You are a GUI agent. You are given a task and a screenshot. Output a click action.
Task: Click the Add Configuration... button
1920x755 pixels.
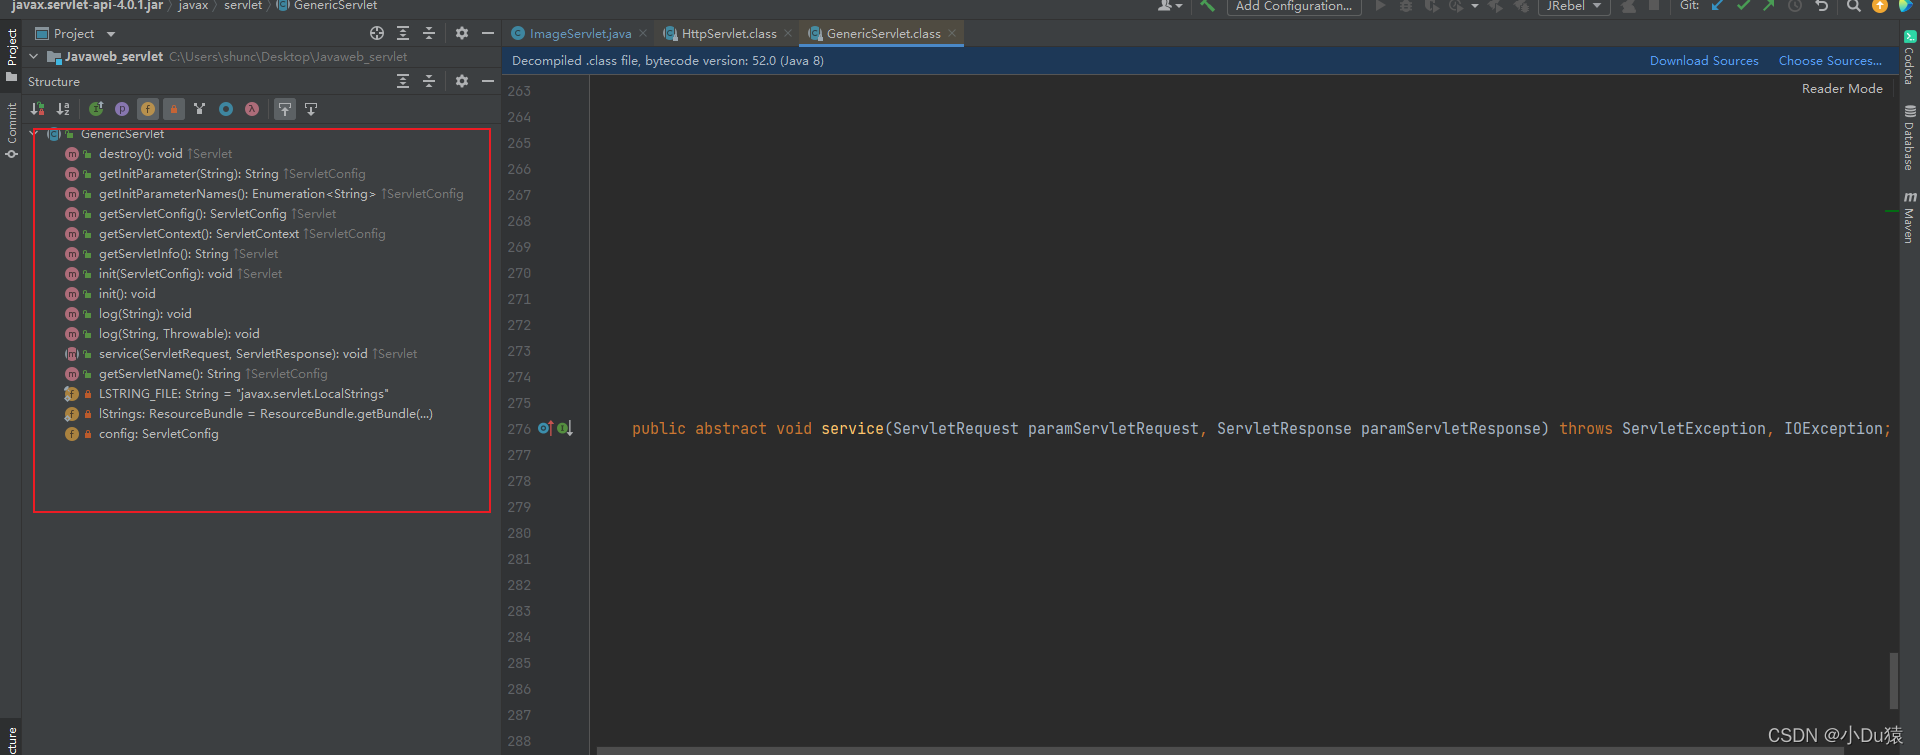tap(1294, 6)
